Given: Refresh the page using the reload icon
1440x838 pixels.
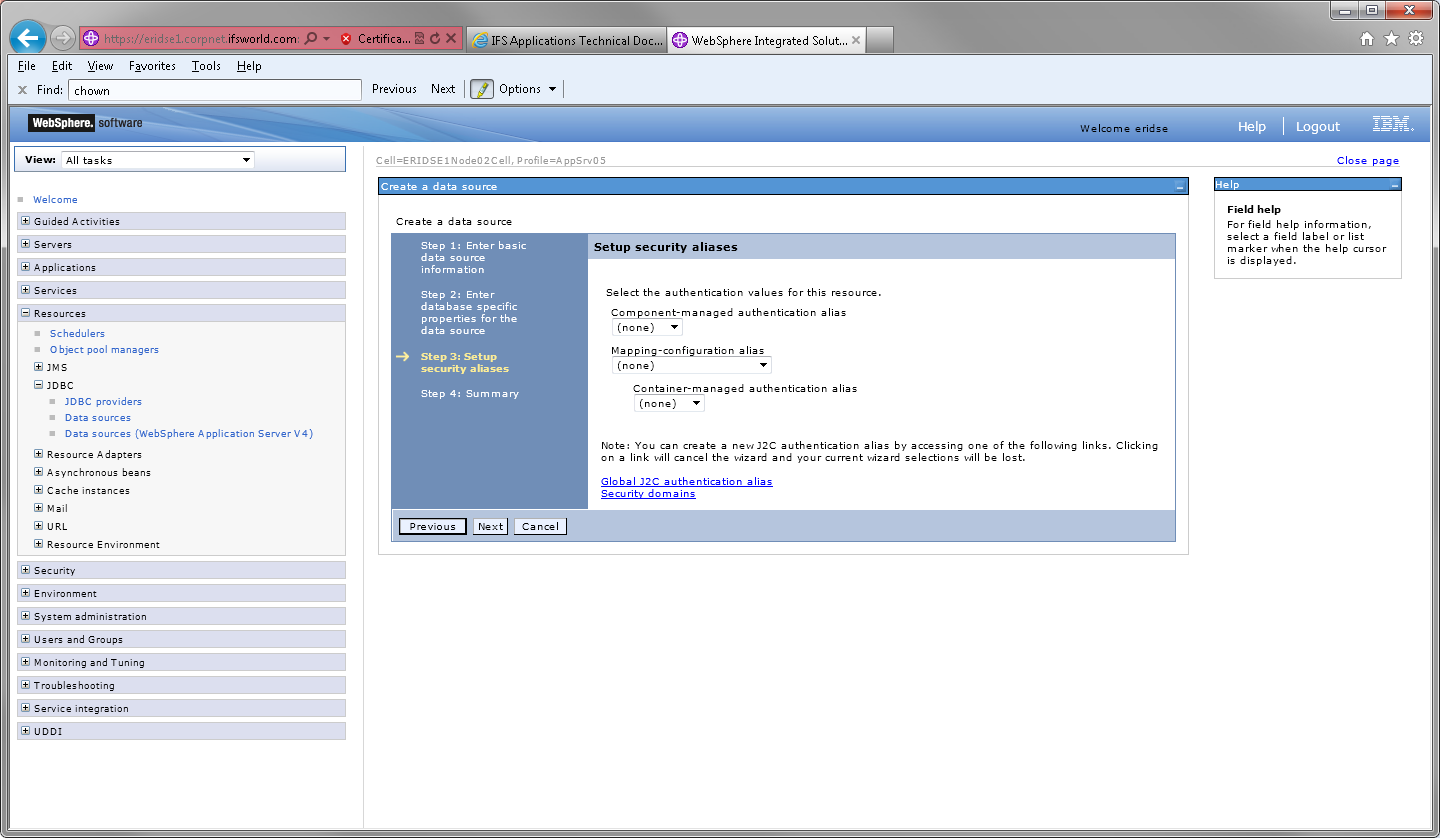Looking at the screenshot, I should (x=435, y=39).
